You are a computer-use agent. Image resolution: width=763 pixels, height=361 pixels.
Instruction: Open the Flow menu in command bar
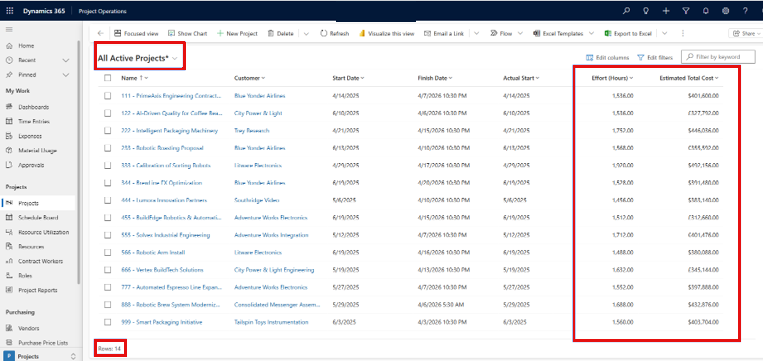[x=506, y=34]
